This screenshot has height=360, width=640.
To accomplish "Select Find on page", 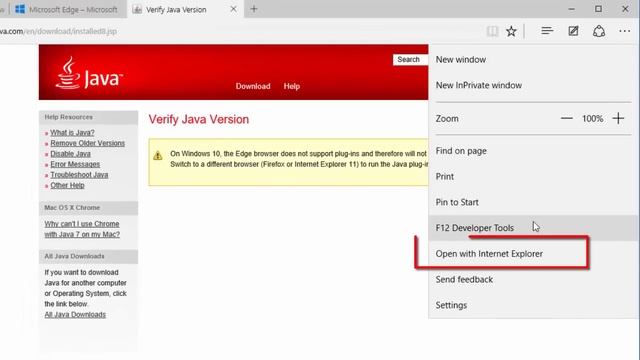I will (534, 151).
